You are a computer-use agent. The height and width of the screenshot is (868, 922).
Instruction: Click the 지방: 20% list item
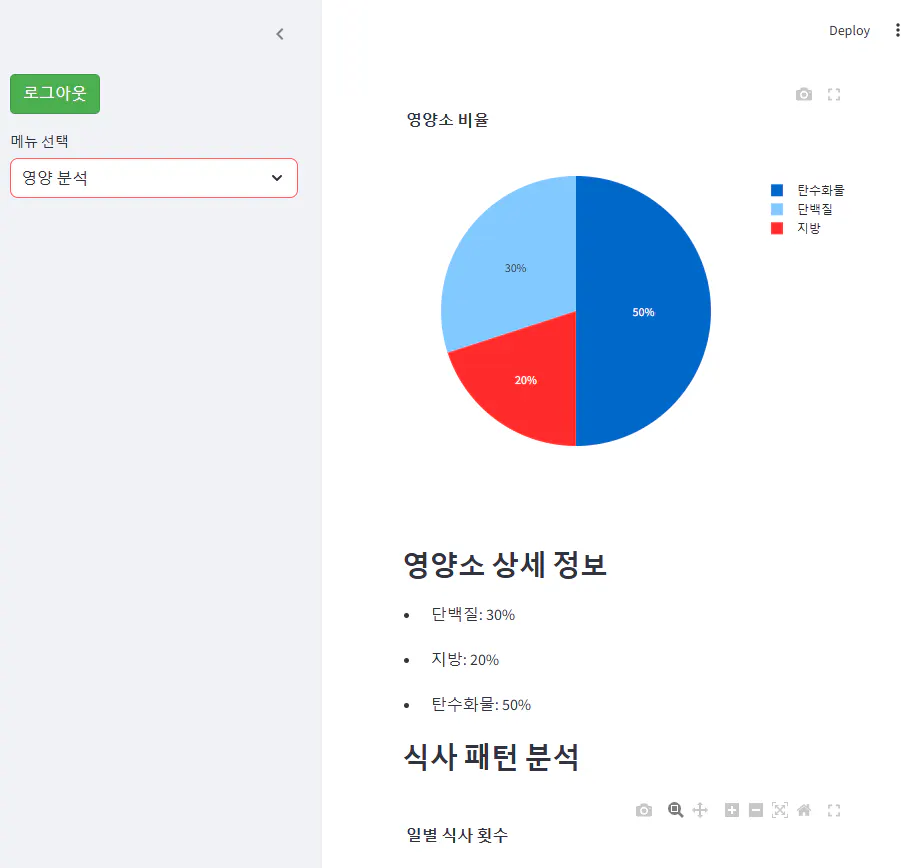pos(465,659)
